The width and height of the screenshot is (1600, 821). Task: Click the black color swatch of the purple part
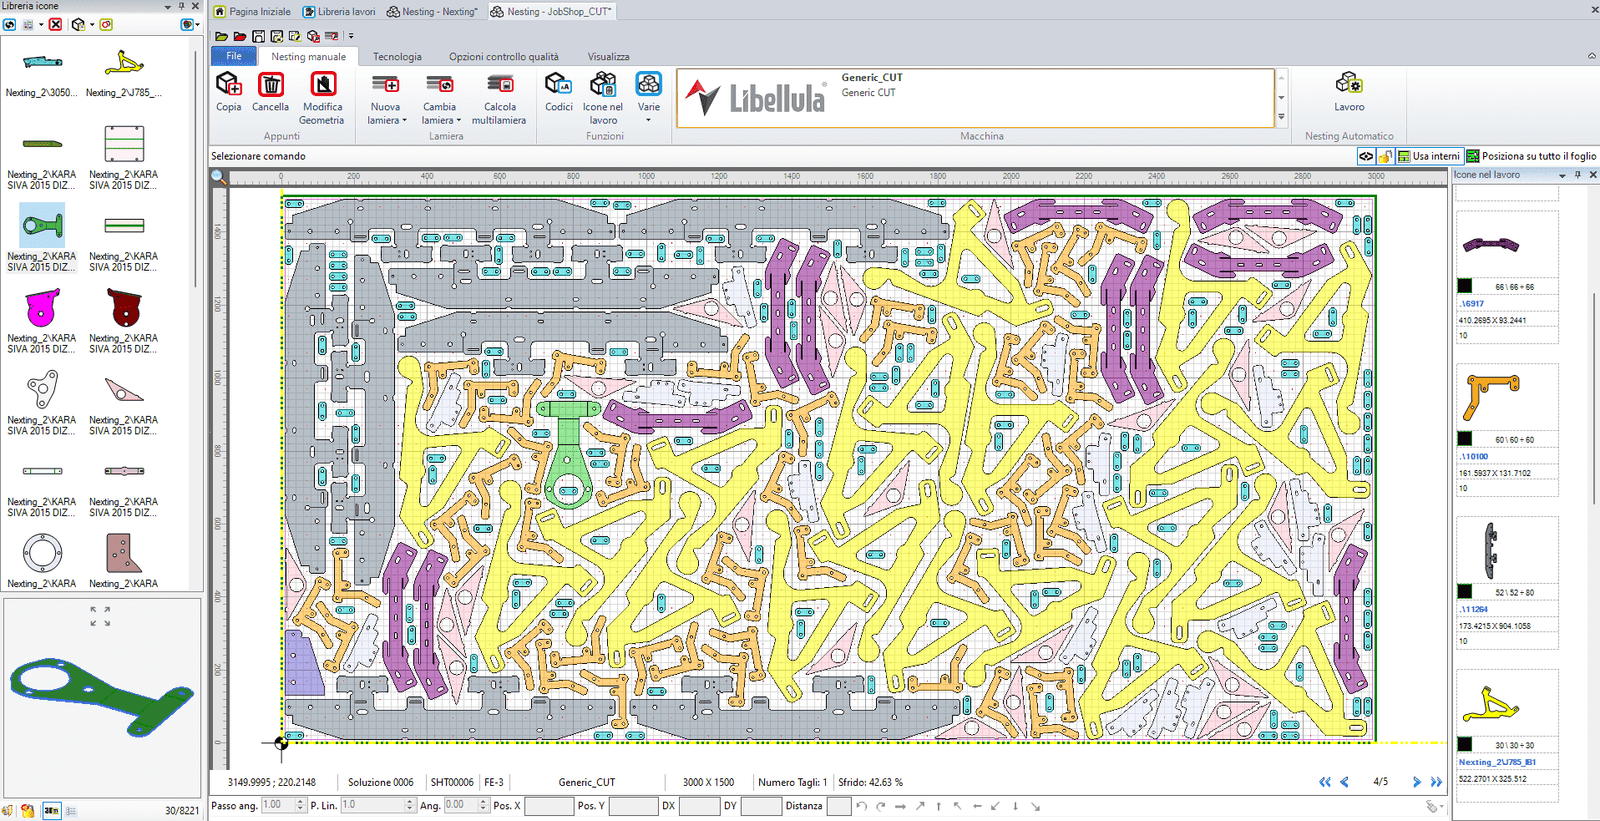[x=1465, y=286]
